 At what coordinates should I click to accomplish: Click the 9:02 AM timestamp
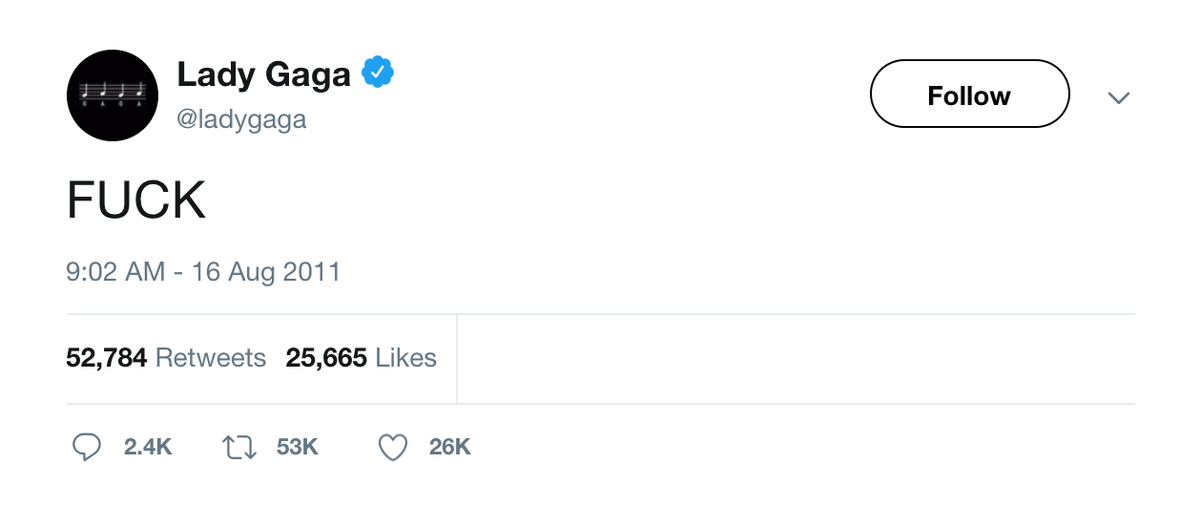[x=116, y=272]
